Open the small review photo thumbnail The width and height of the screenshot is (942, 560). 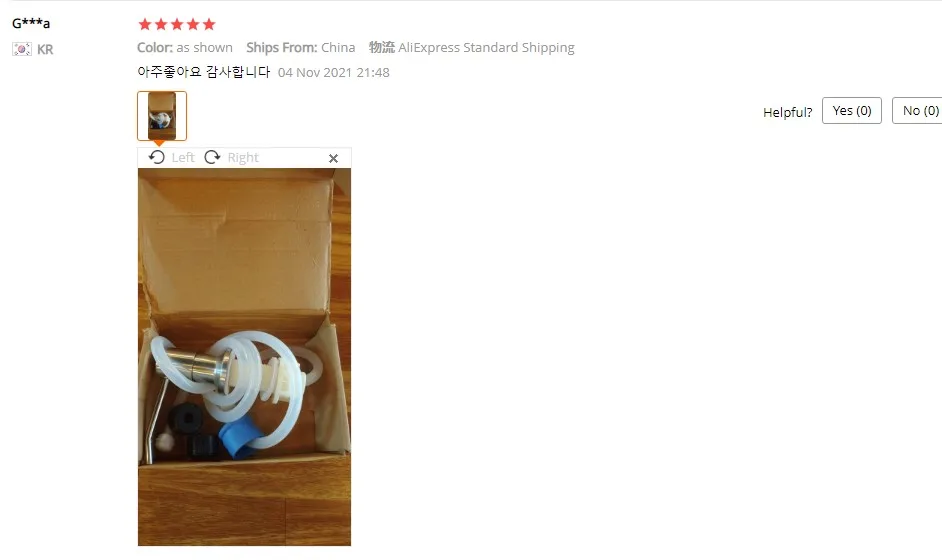coord(162,116)
